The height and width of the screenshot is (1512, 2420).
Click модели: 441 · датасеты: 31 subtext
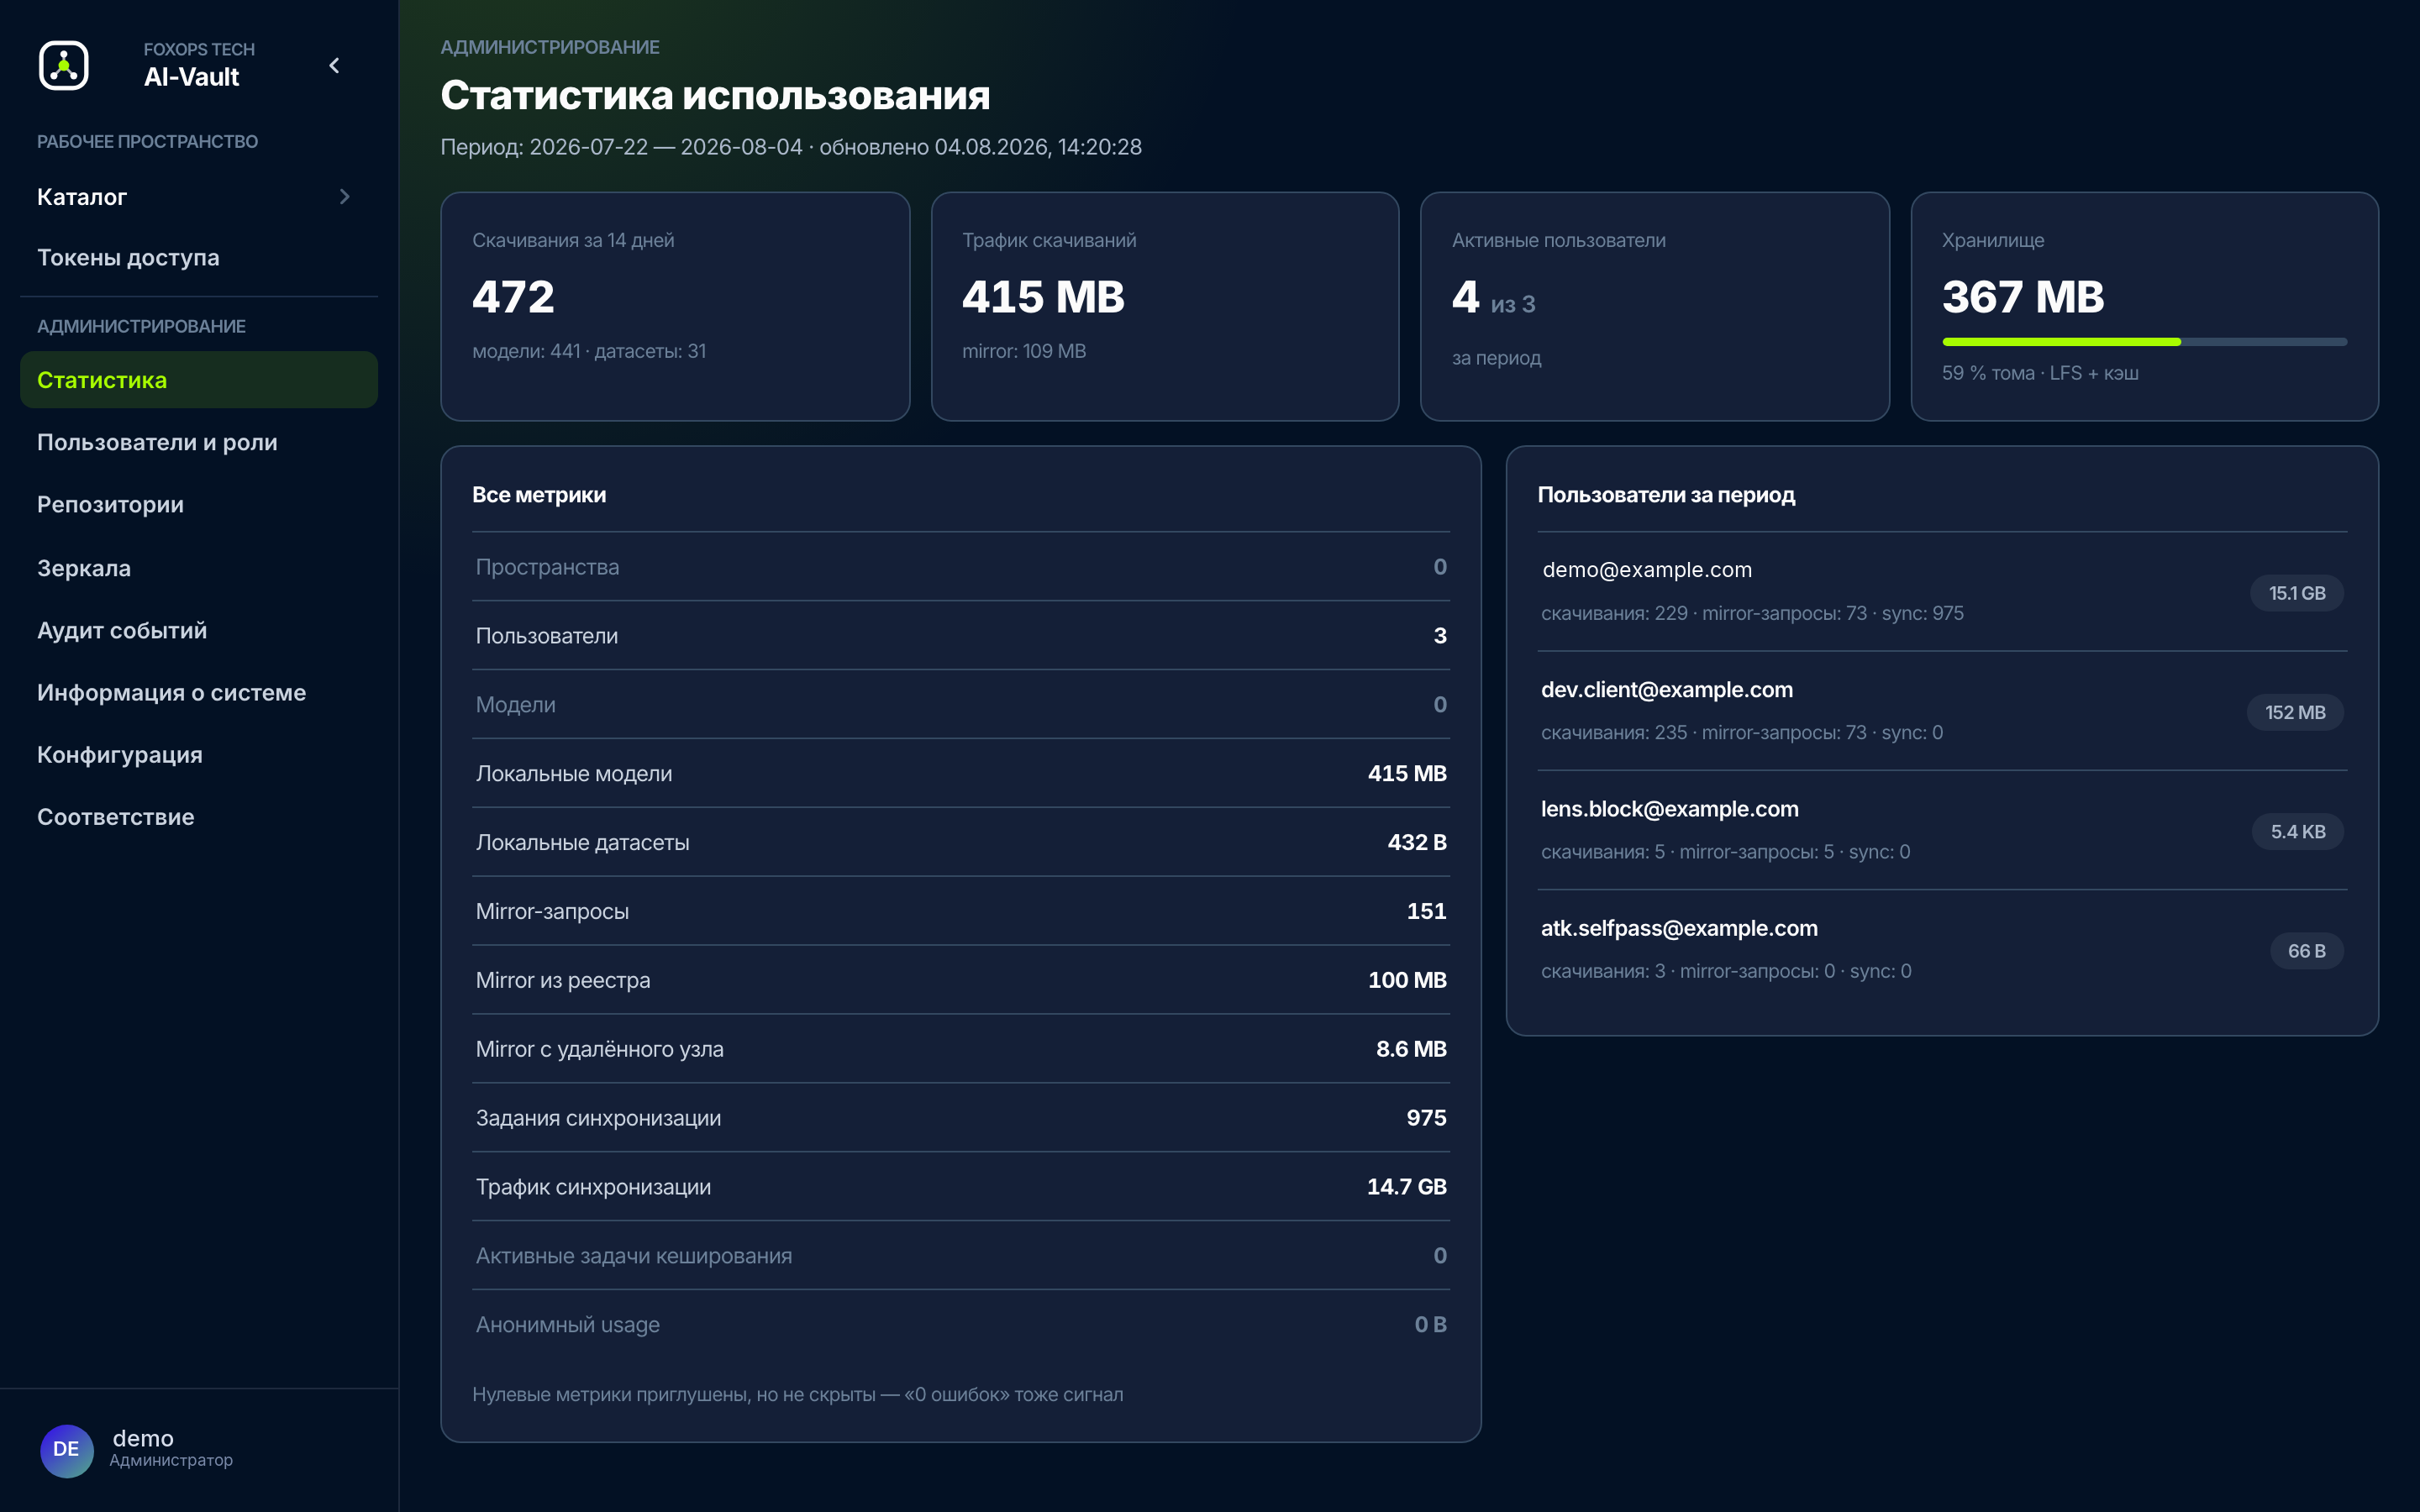pyautogui.click(x=589, y=351)
